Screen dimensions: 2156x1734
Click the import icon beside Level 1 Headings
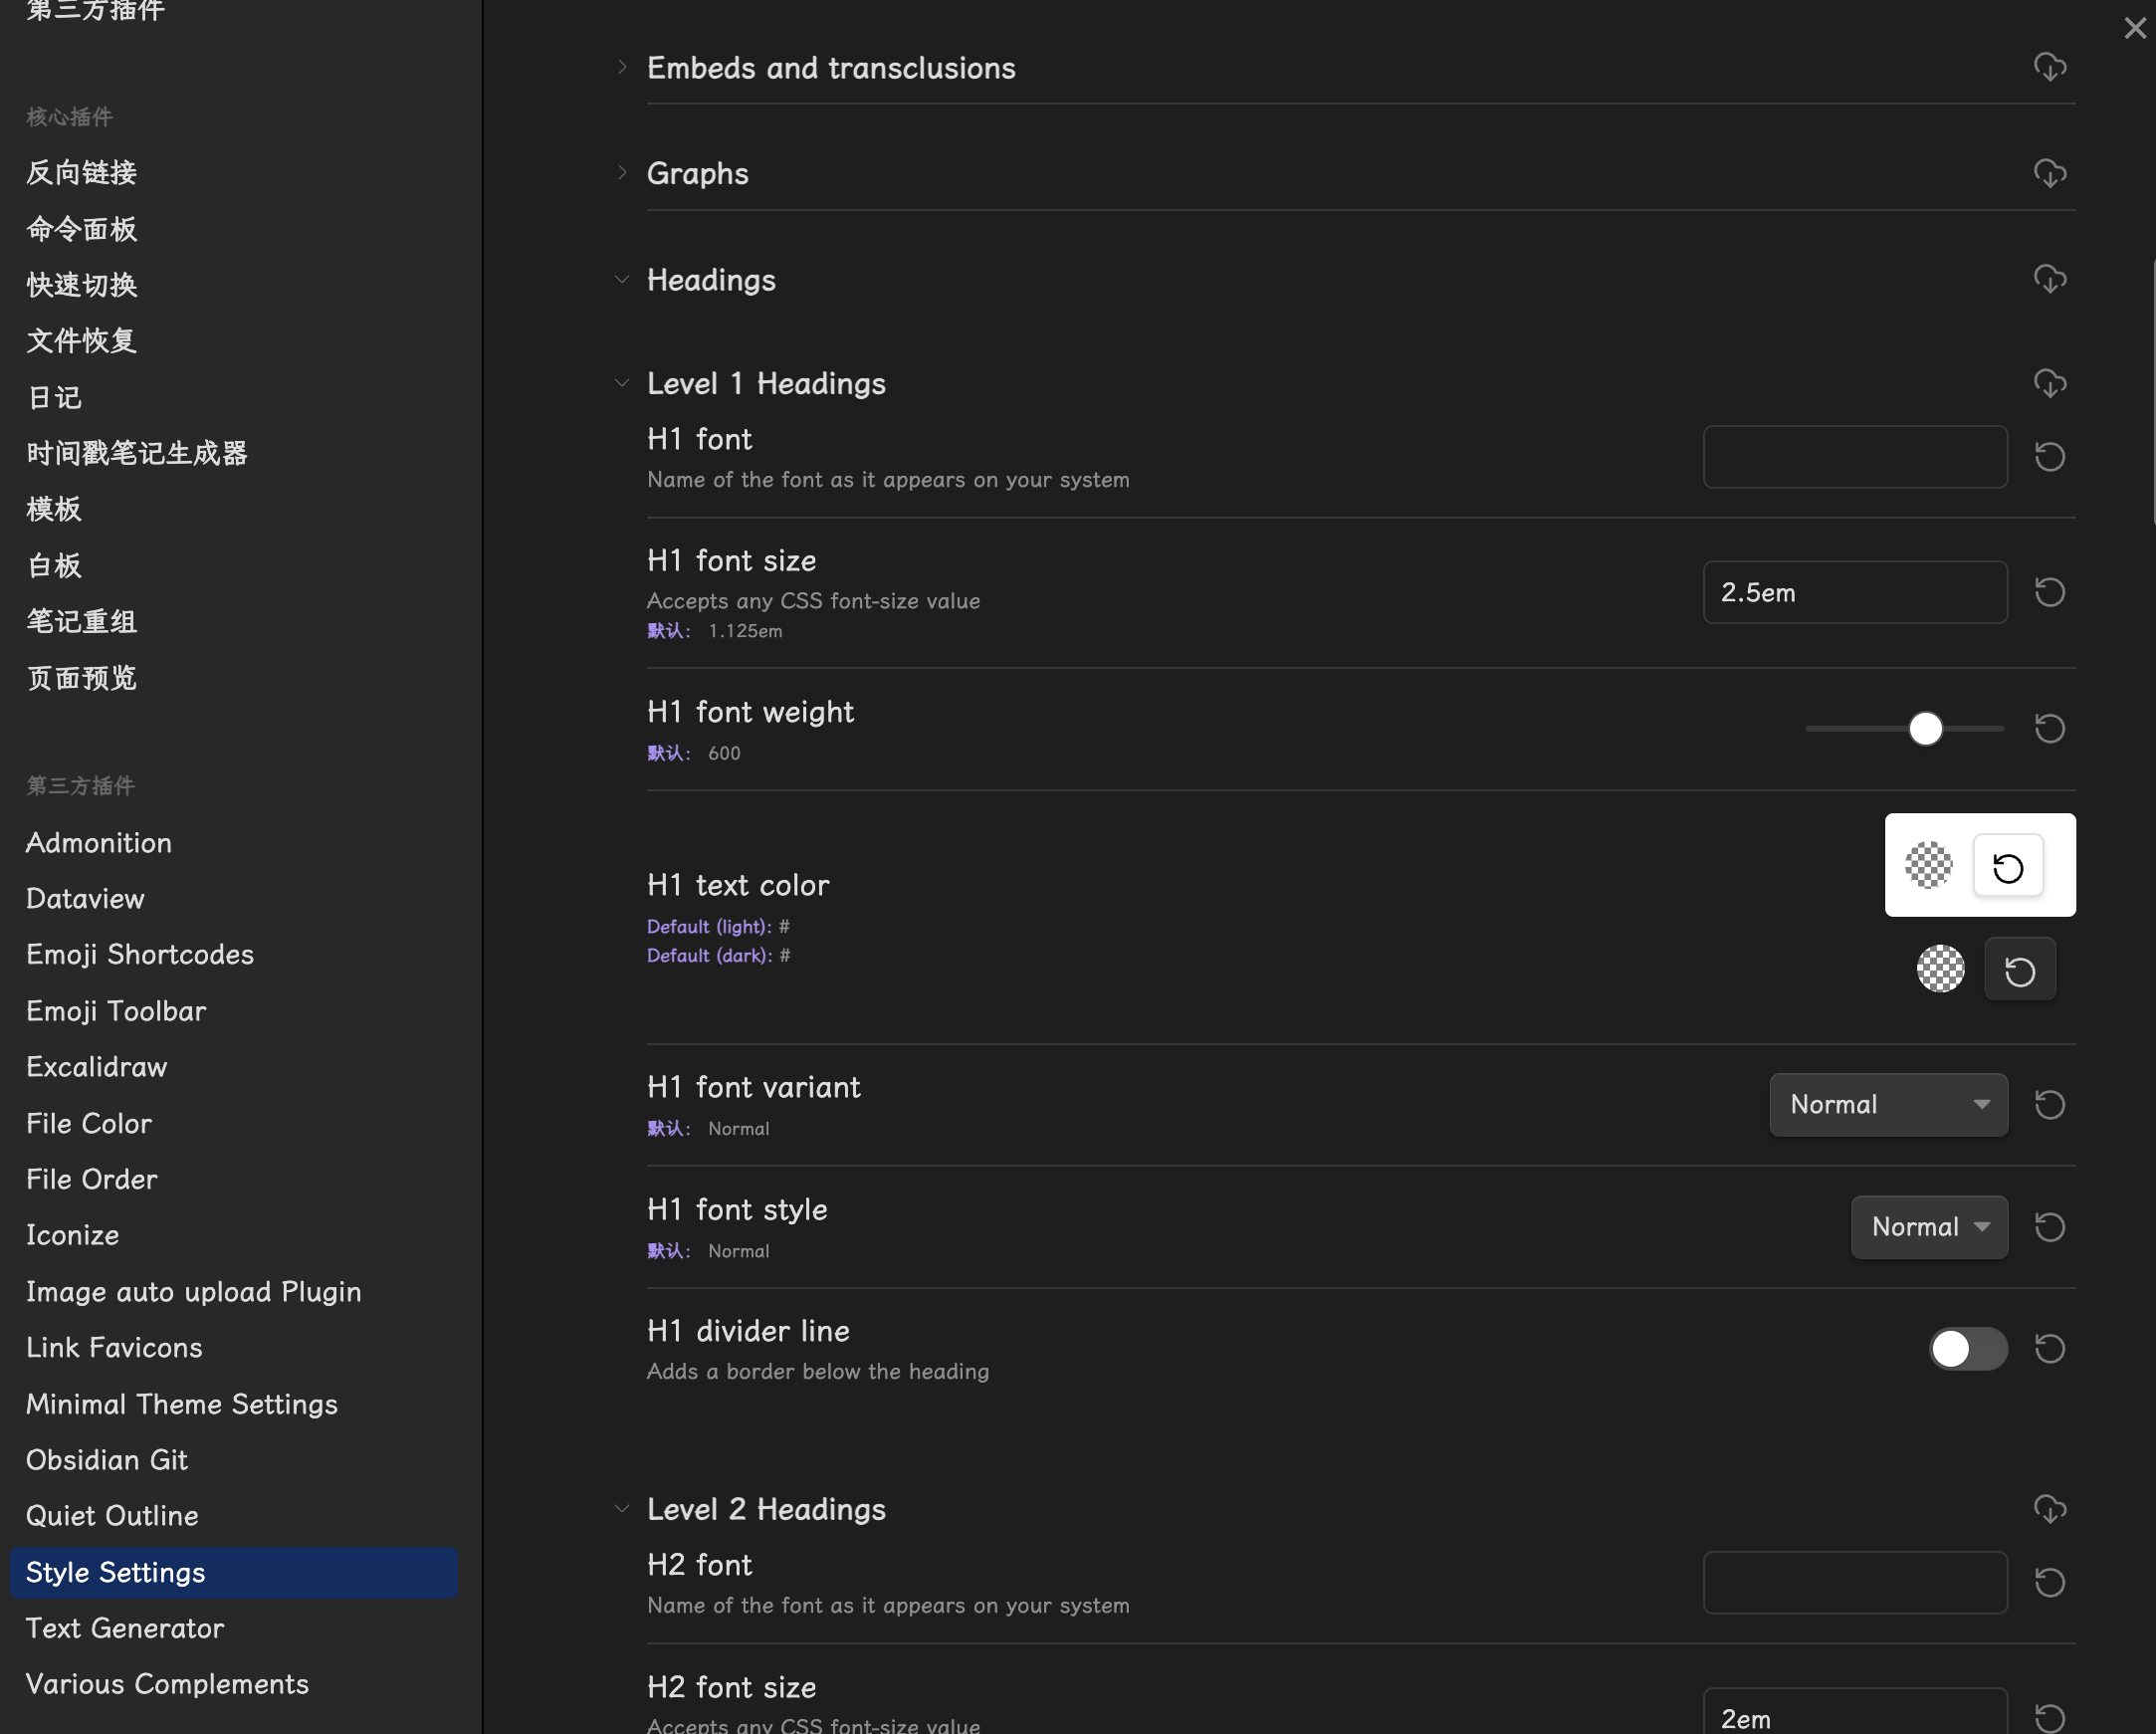[2049, 383]
